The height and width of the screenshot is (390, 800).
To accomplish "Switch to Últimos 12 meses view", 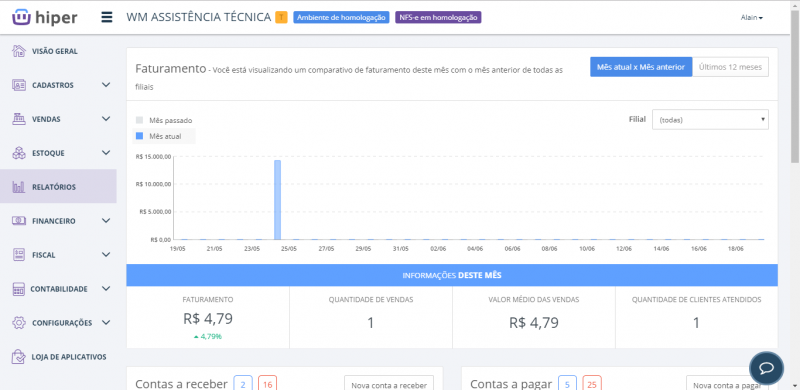I will [730, 67].
